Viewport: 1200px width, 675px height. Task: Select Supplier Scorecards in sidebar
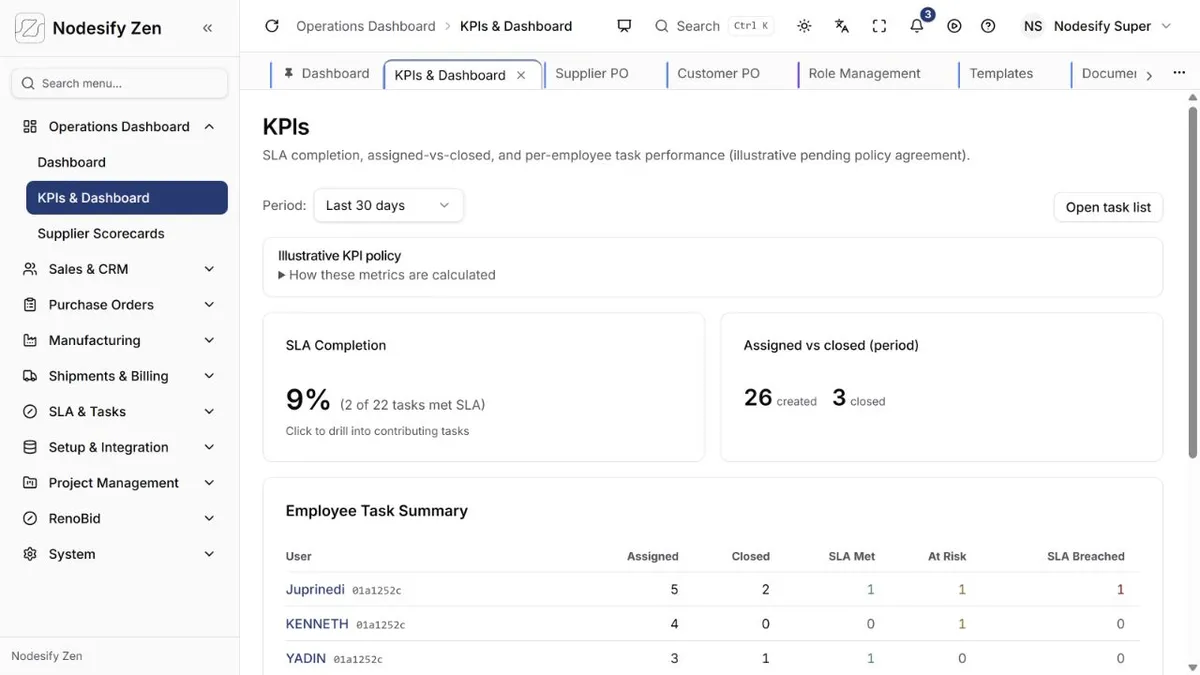coord(101,233)
